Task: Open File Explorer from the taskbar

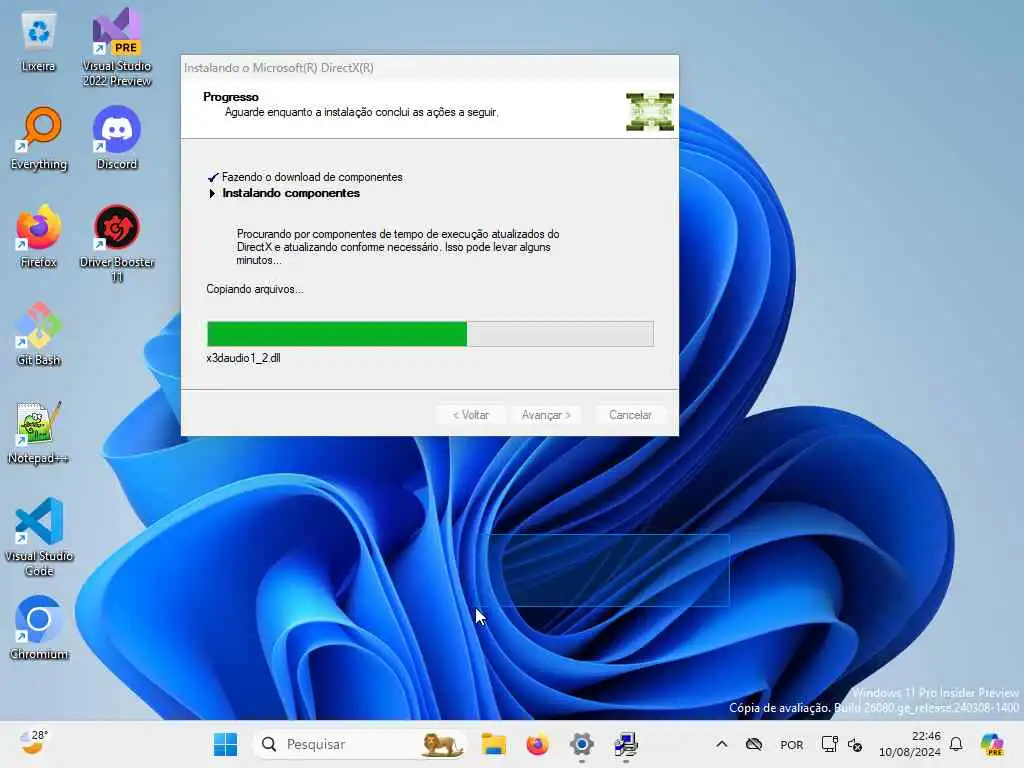Action: tap(494, 744)
